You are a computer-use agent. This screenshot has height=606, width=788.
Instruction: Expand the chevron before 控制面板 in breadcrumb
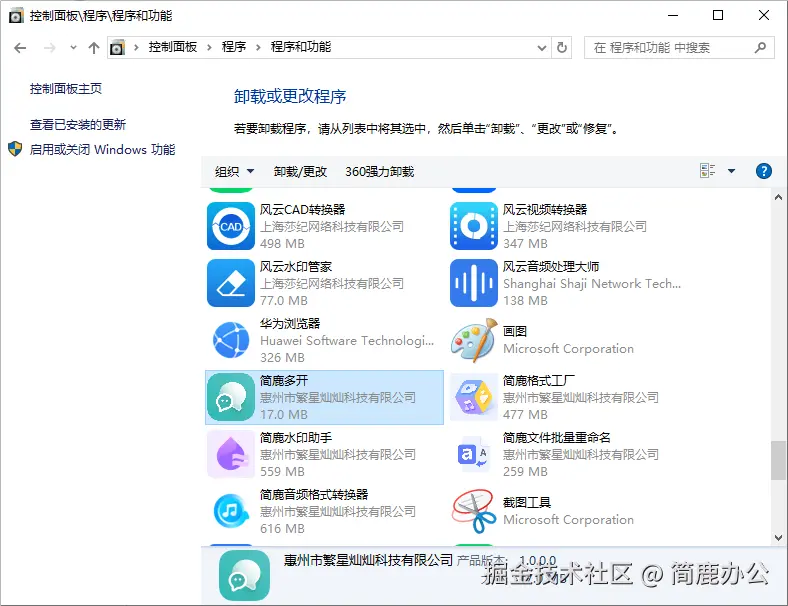[x=136, y=47]
